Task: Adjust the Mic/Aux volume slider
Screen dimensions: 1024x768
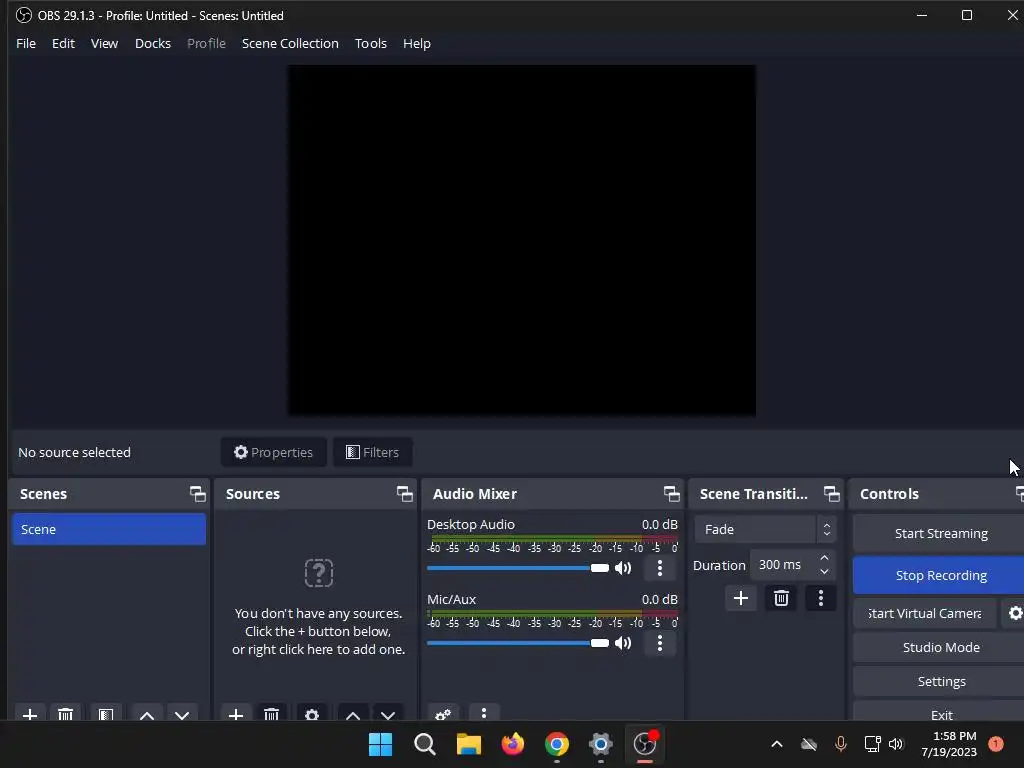Action: [x=517, y=643]
